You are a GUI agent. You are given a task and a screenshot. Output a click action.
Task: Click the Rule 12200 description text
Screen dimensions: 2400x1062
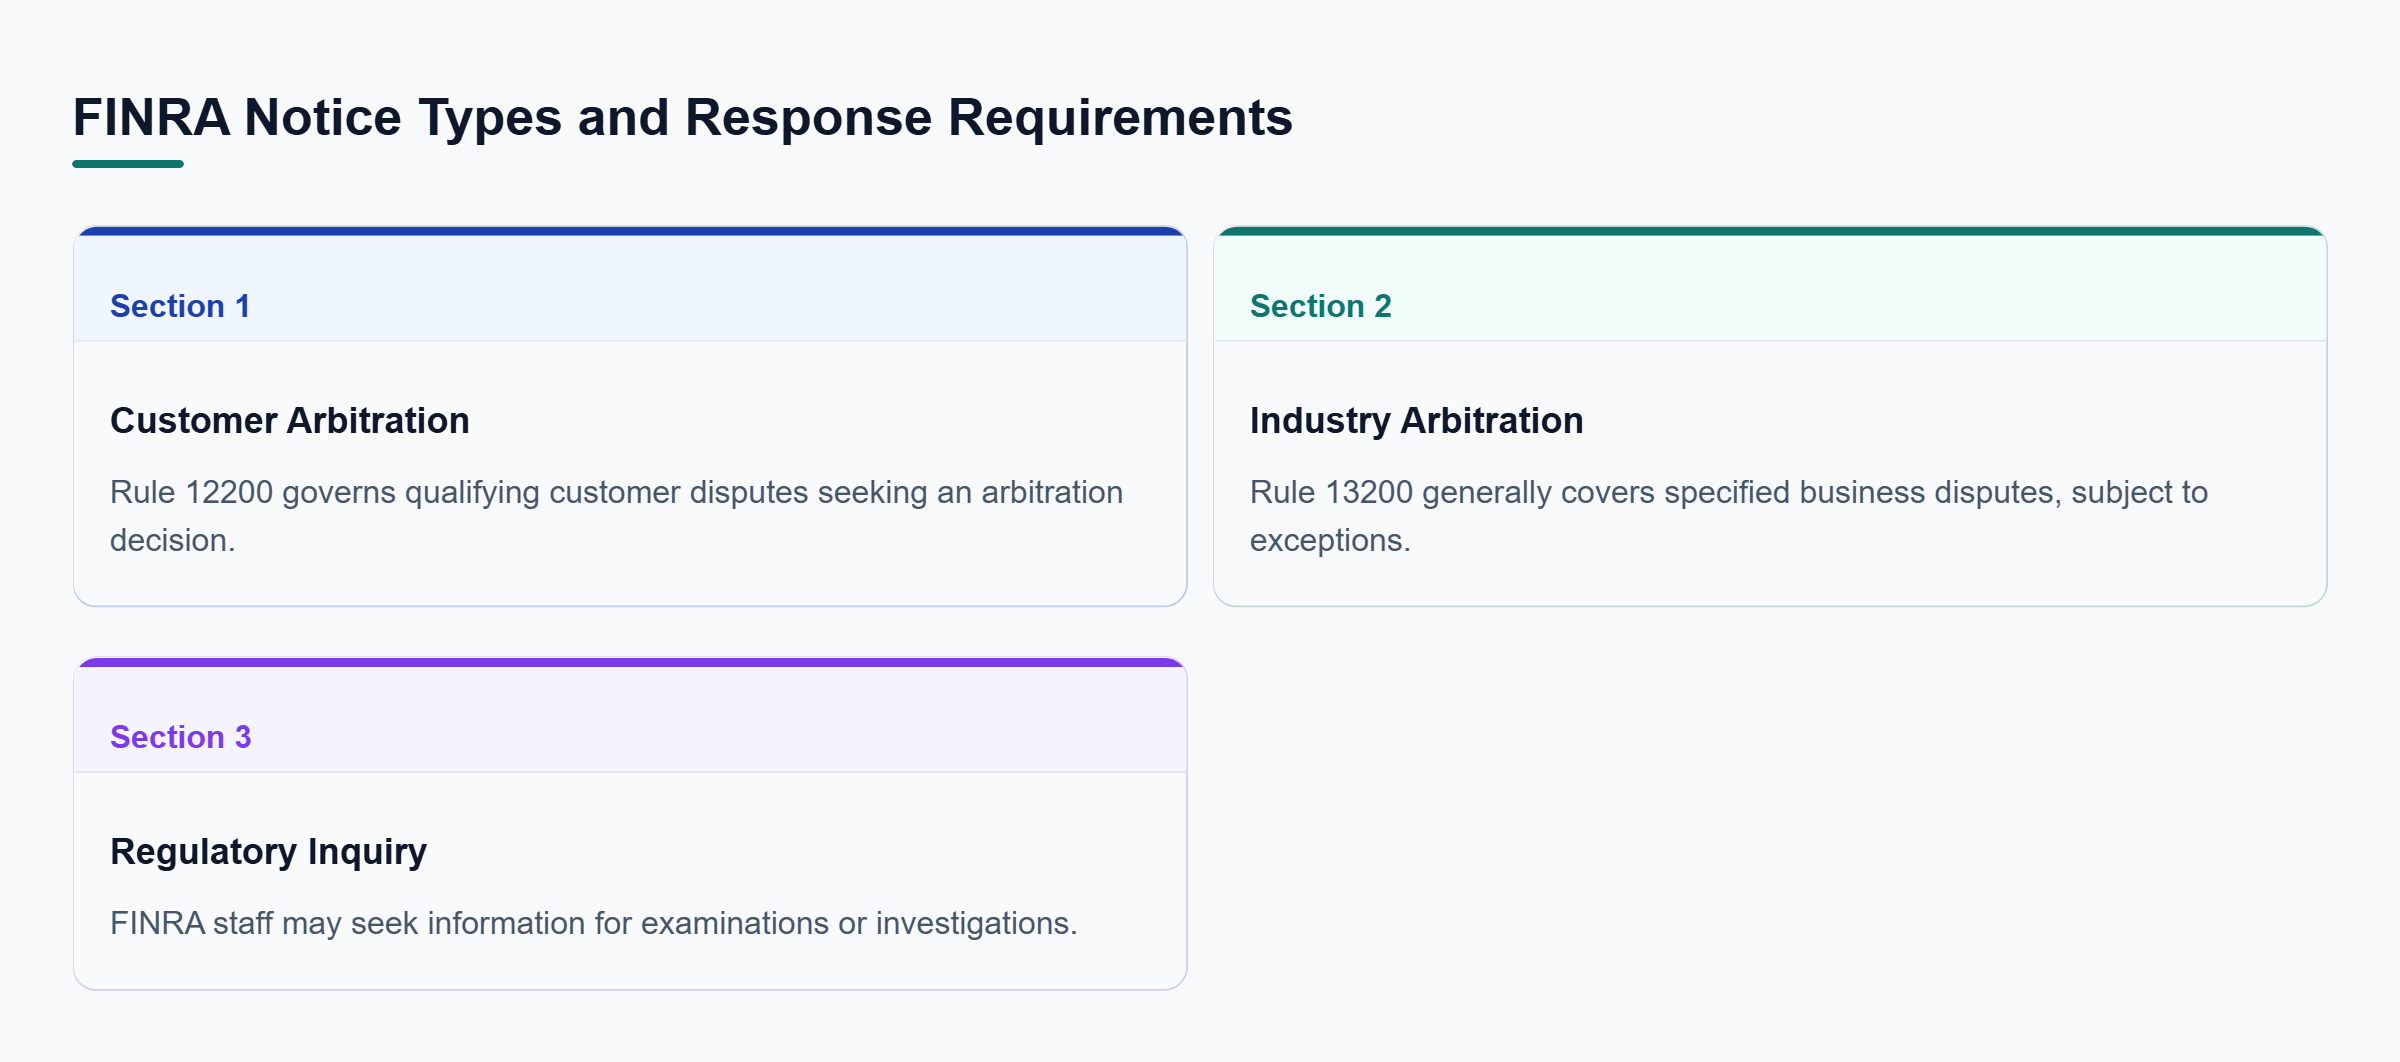[617, 516]
